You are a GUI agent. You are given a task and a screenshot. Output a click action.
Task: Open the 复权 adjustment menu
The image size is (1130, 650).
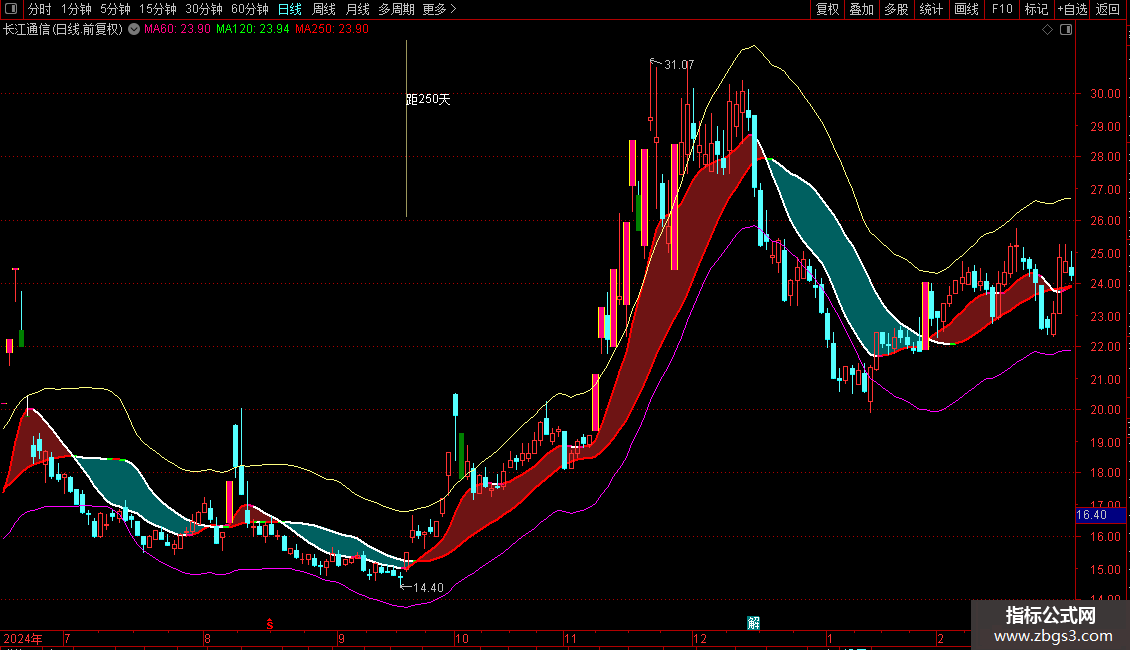pos(828,10)
